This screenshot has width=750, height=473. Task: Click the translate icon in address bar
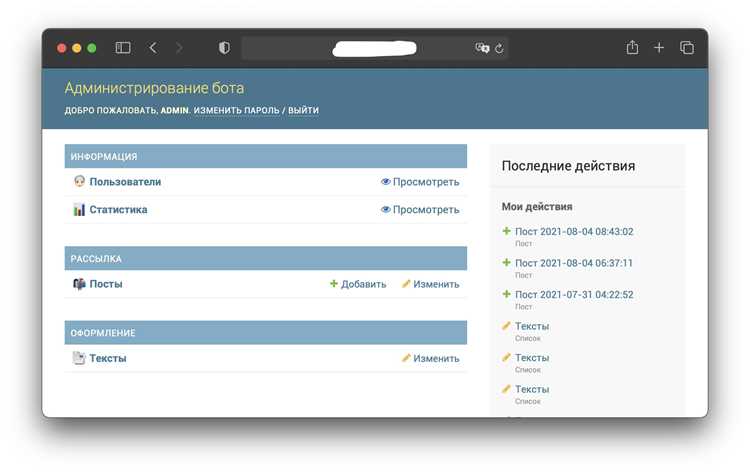point(482,48)
